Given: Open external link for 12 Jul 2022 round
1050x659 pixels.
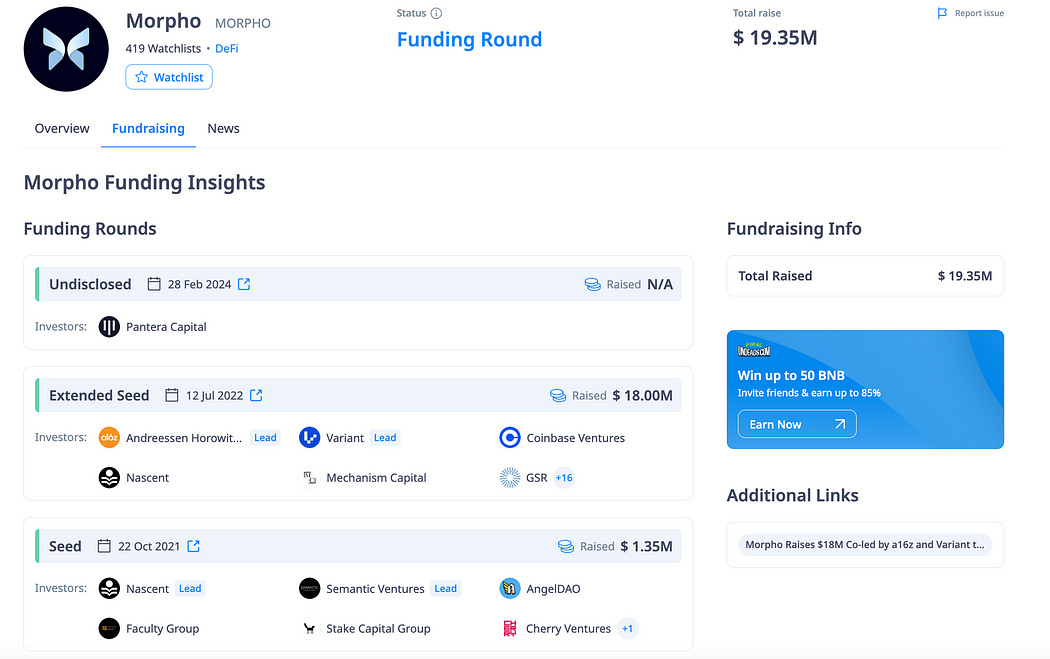Looking at the screenshot, I should (256, 395).
